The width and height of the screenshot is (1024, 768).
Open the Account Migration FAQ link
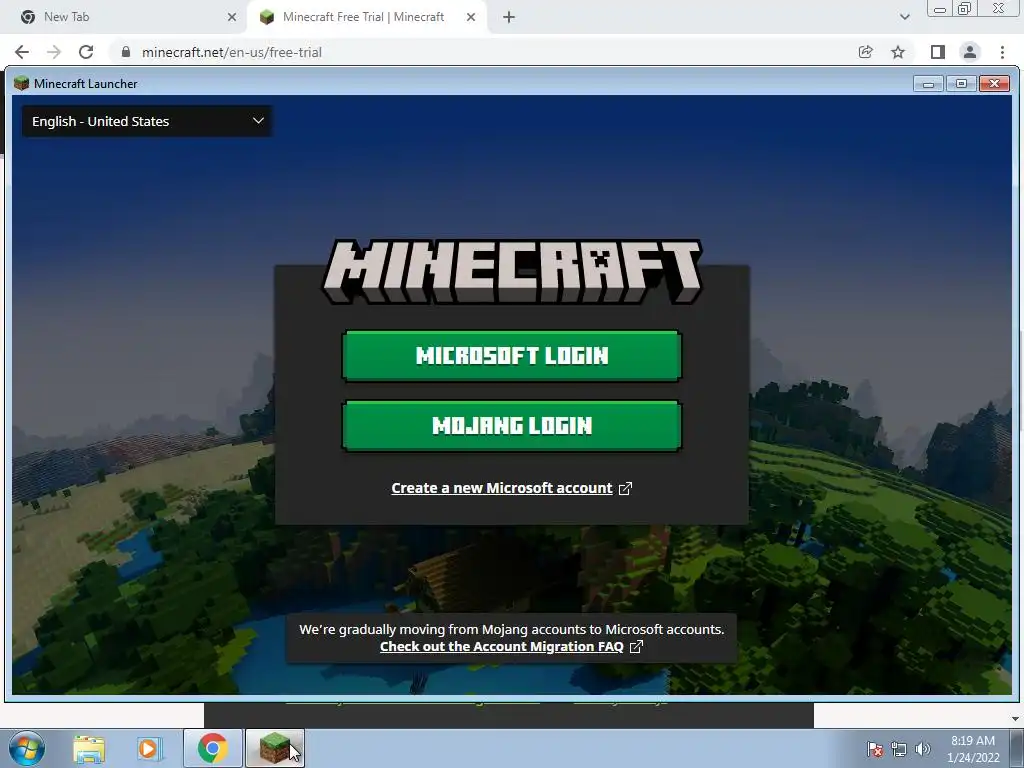pyautogui.click(x=502, y=647)
